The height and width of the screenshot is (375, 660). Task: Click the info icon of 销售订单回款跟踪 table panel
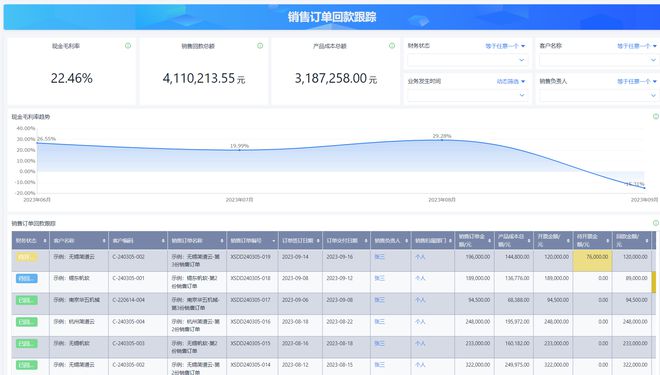[656, 223]
